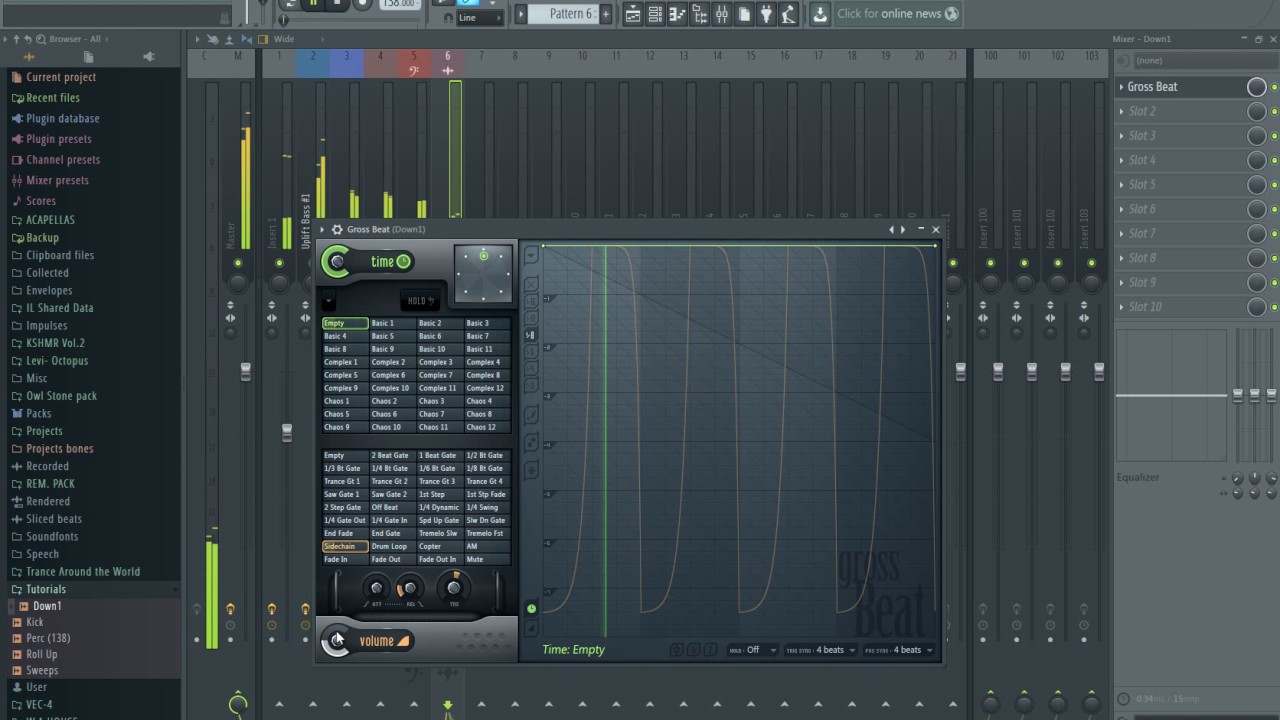Select the Trance Gt 1 volume preset
The image size is (1280, 720).
coord(345,482)
